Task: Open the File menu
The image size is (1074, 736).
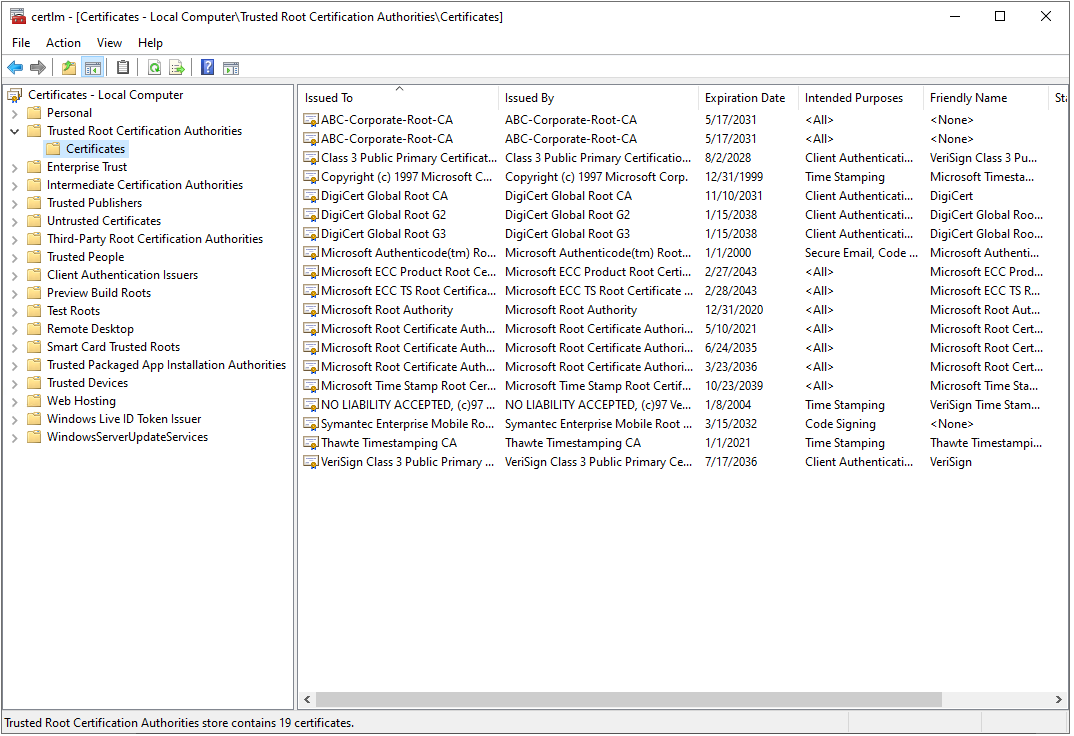Action: pyautogui.click(x=21, y=42)
